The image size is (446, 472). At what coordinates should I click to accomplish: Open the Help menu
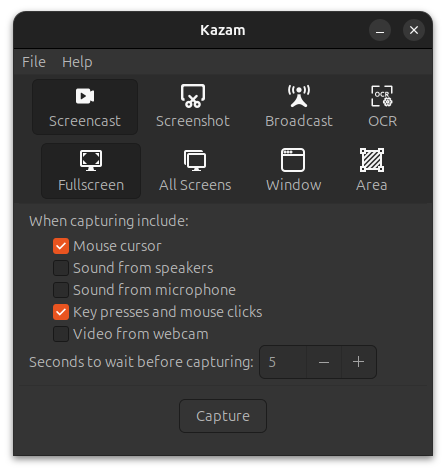tap(77, 62)
